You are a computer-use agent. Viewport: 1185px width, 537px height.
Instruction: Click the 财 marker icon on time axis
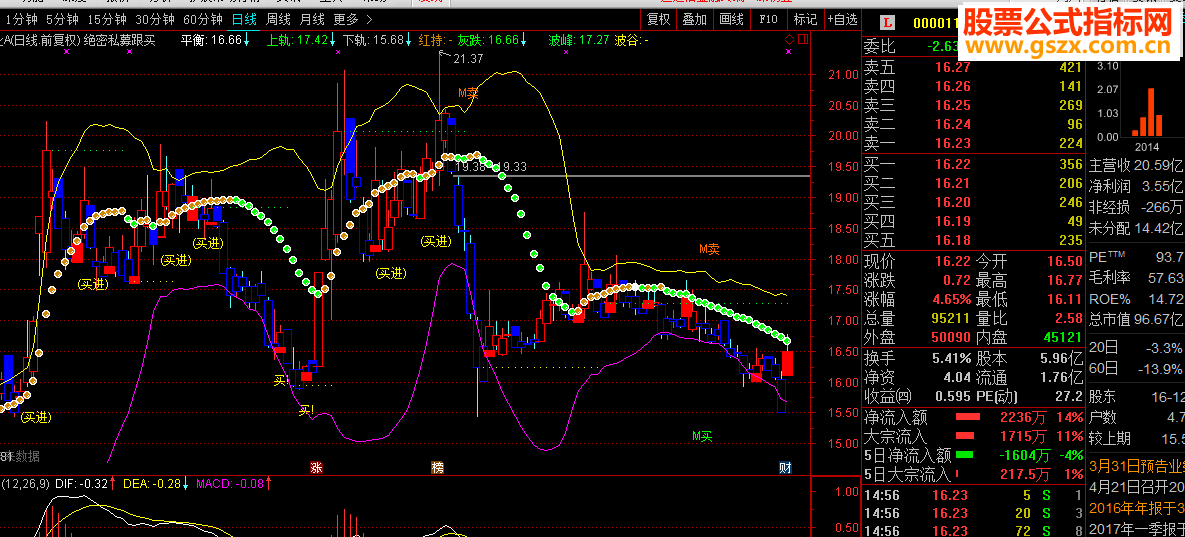coord(785,468)
